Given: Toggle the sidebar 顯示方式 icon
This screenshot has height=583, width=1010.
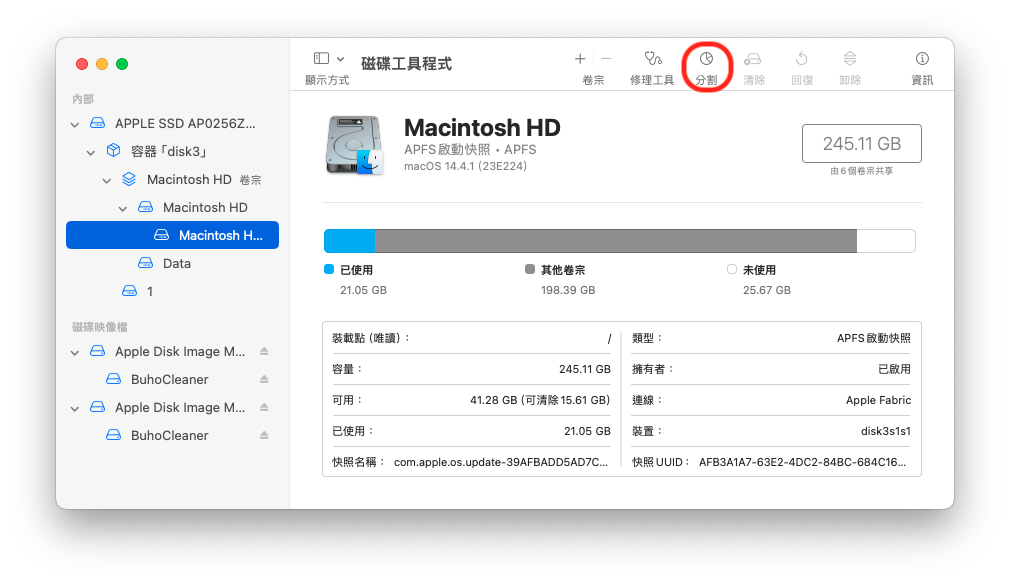Looking at the screenshot, I should [x=321, y=59].
